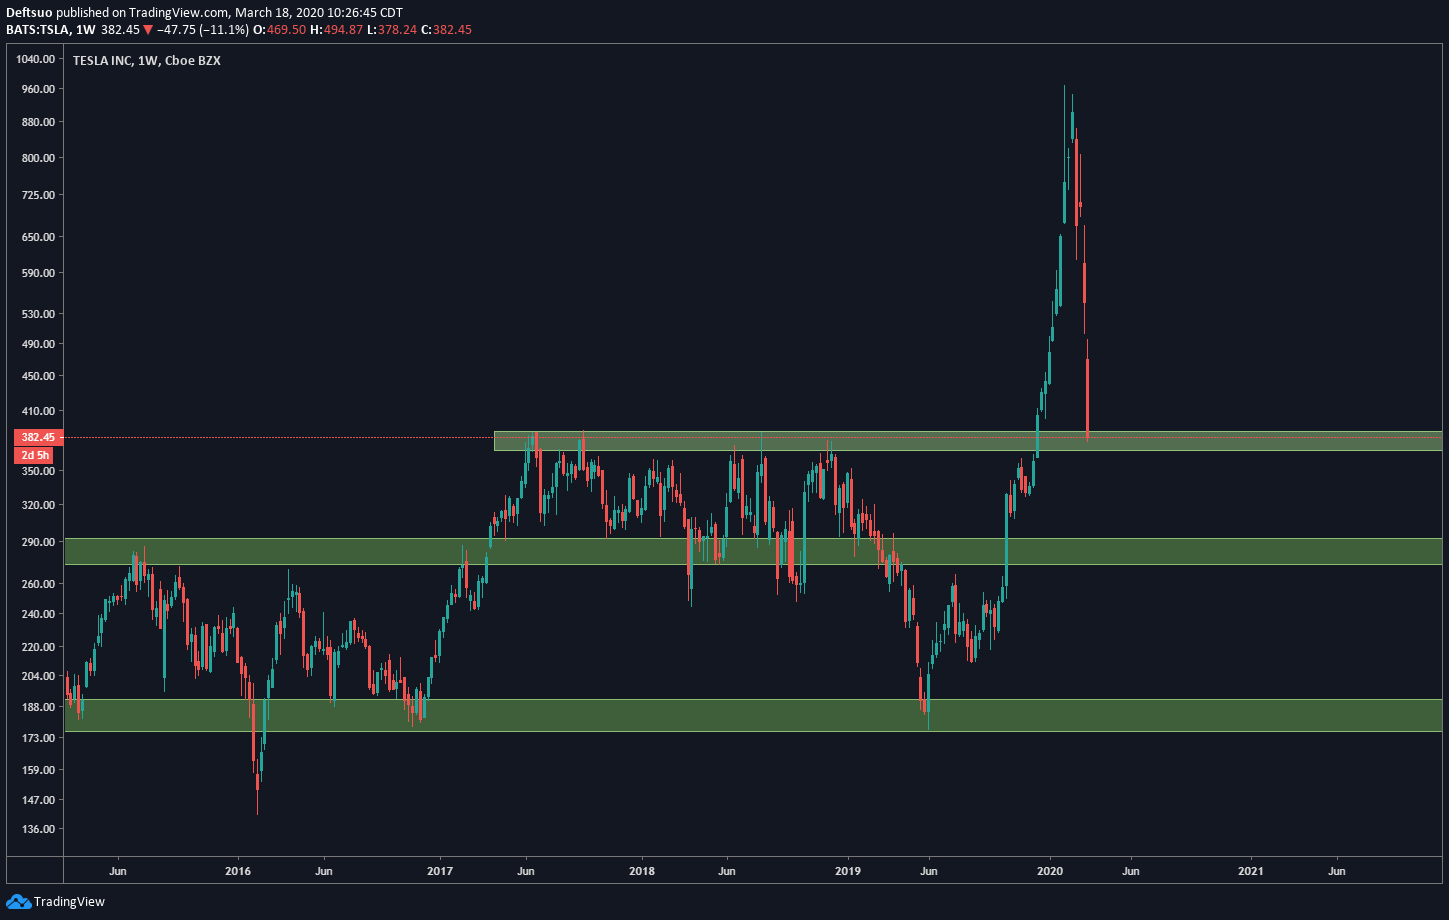Click the L:378.24 low value

tap(392, 30)
